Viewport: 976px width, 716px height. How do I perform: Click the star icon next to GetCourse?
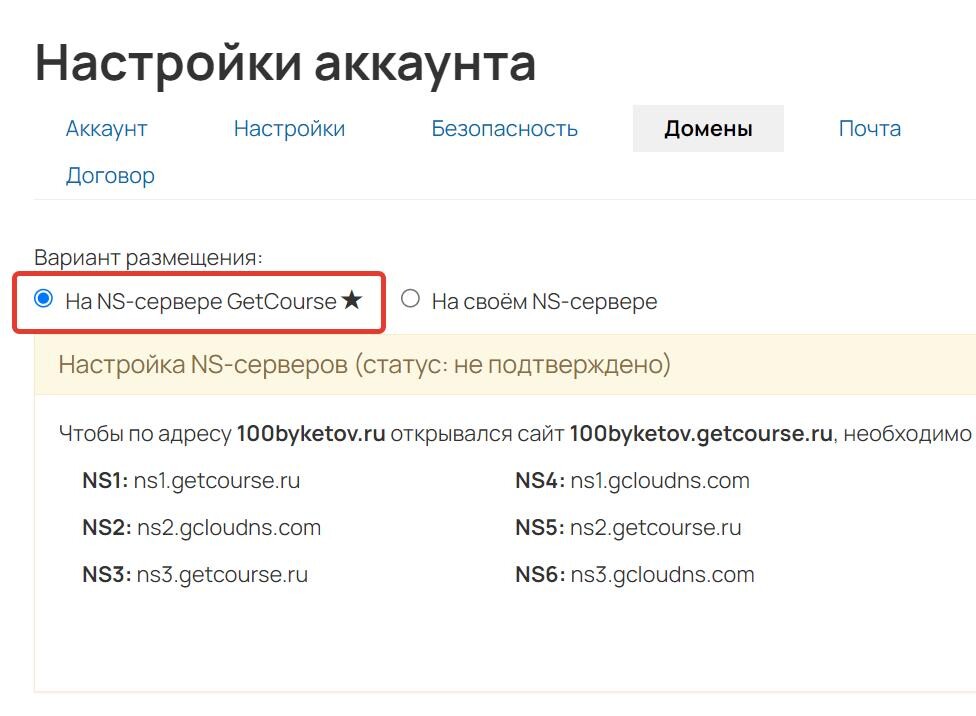(x=352, y=300)
